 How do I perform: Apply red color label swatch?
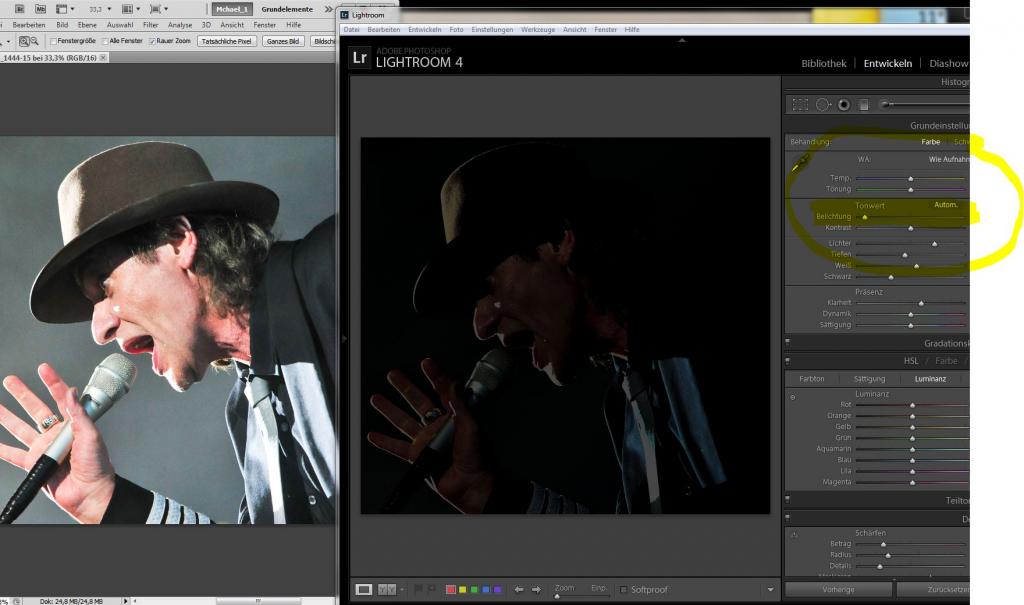click(x=451, y=589)
